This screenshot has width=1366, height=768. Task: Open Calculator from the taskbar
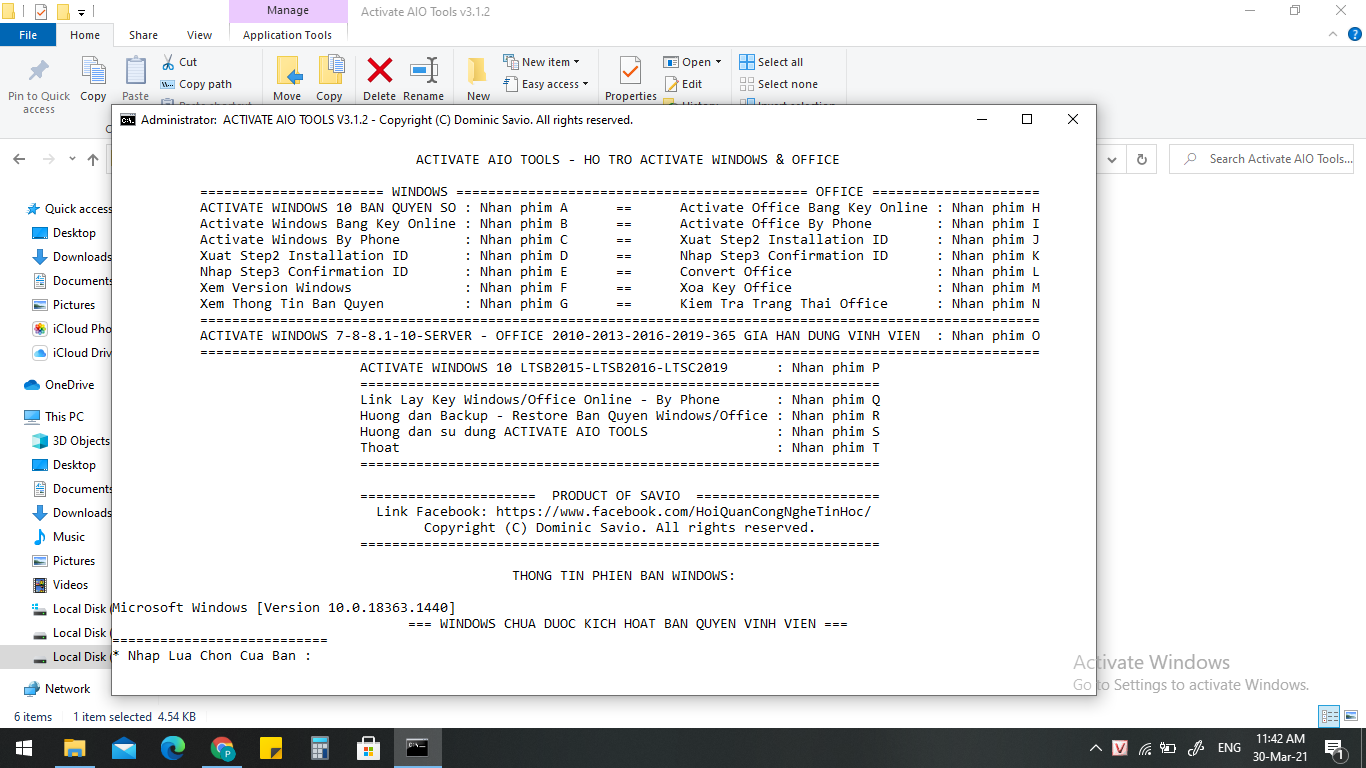tap(320, 748)
